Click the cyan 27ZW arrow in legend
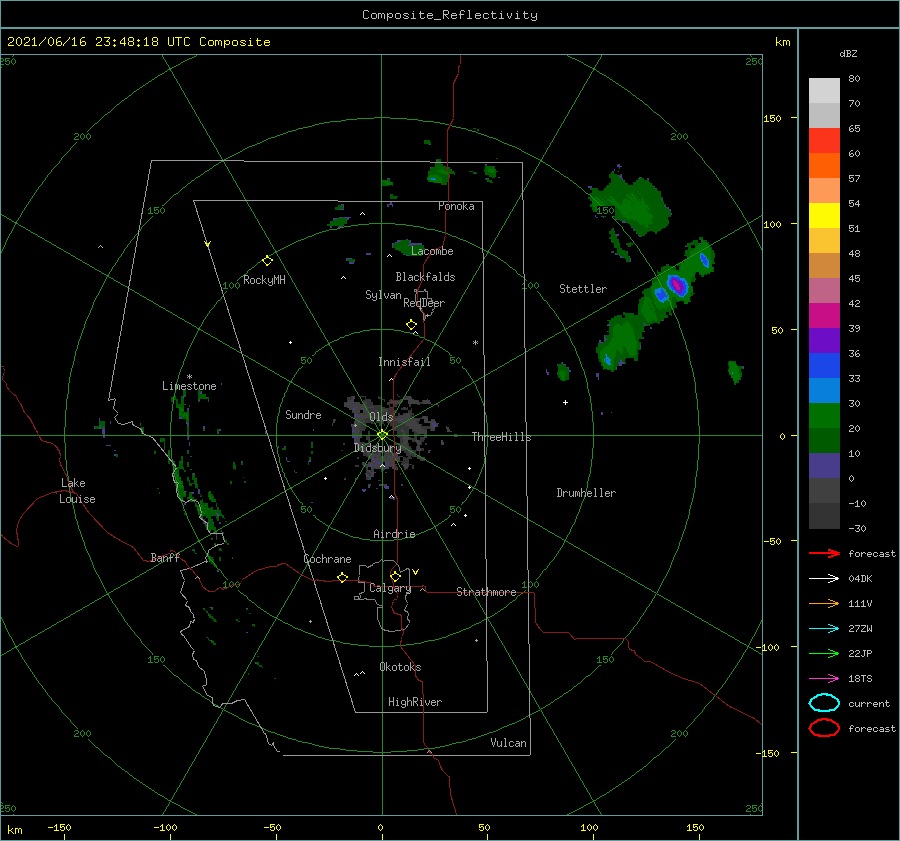 (x=824, y=629)
